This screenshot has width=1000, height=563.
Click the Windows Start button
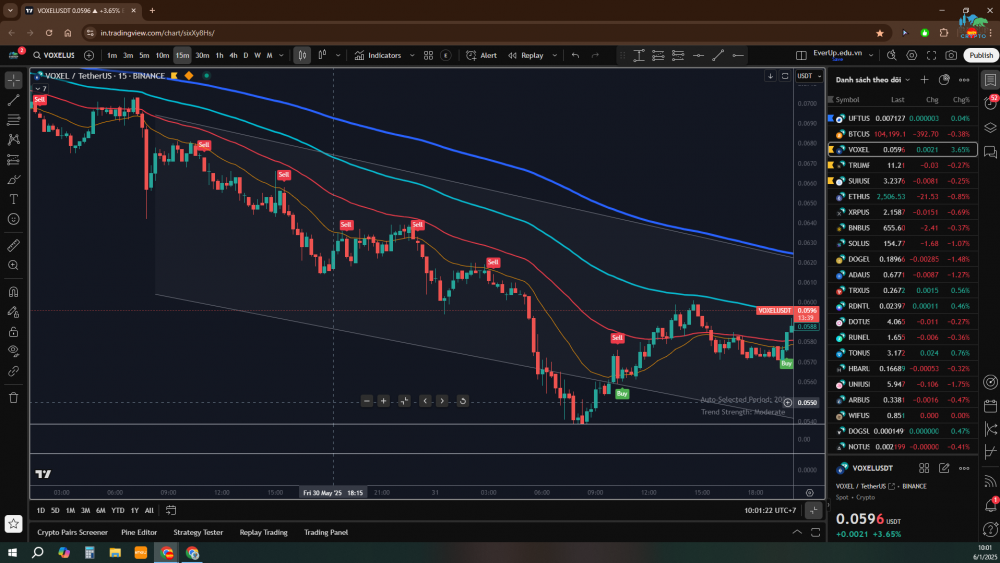pyautogui.click(x=12, y=552)
